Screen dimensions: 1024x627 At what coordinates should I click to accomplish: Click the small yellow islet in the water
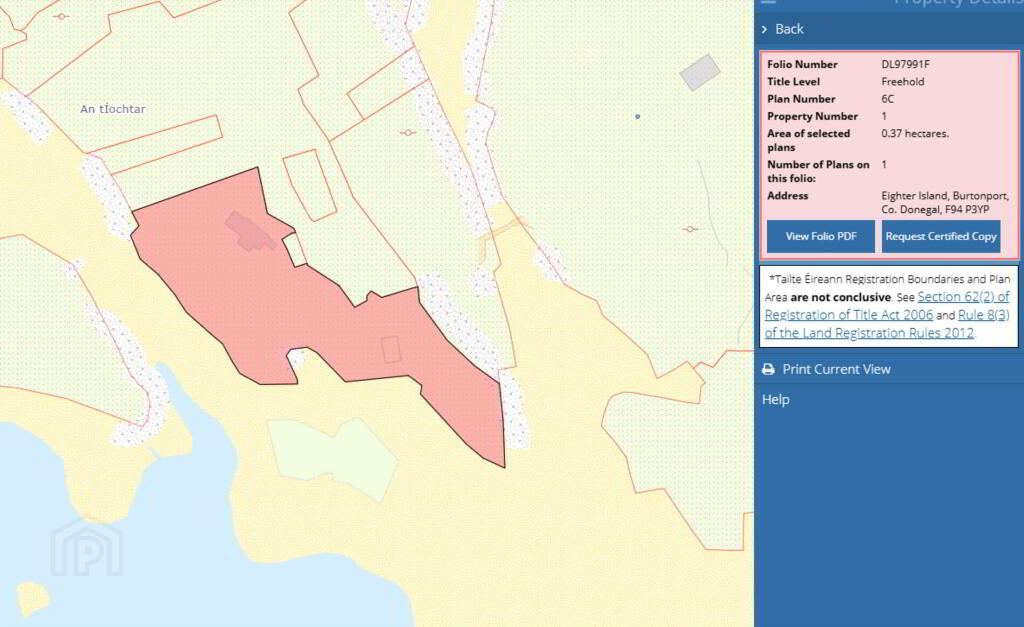point(33,598)
